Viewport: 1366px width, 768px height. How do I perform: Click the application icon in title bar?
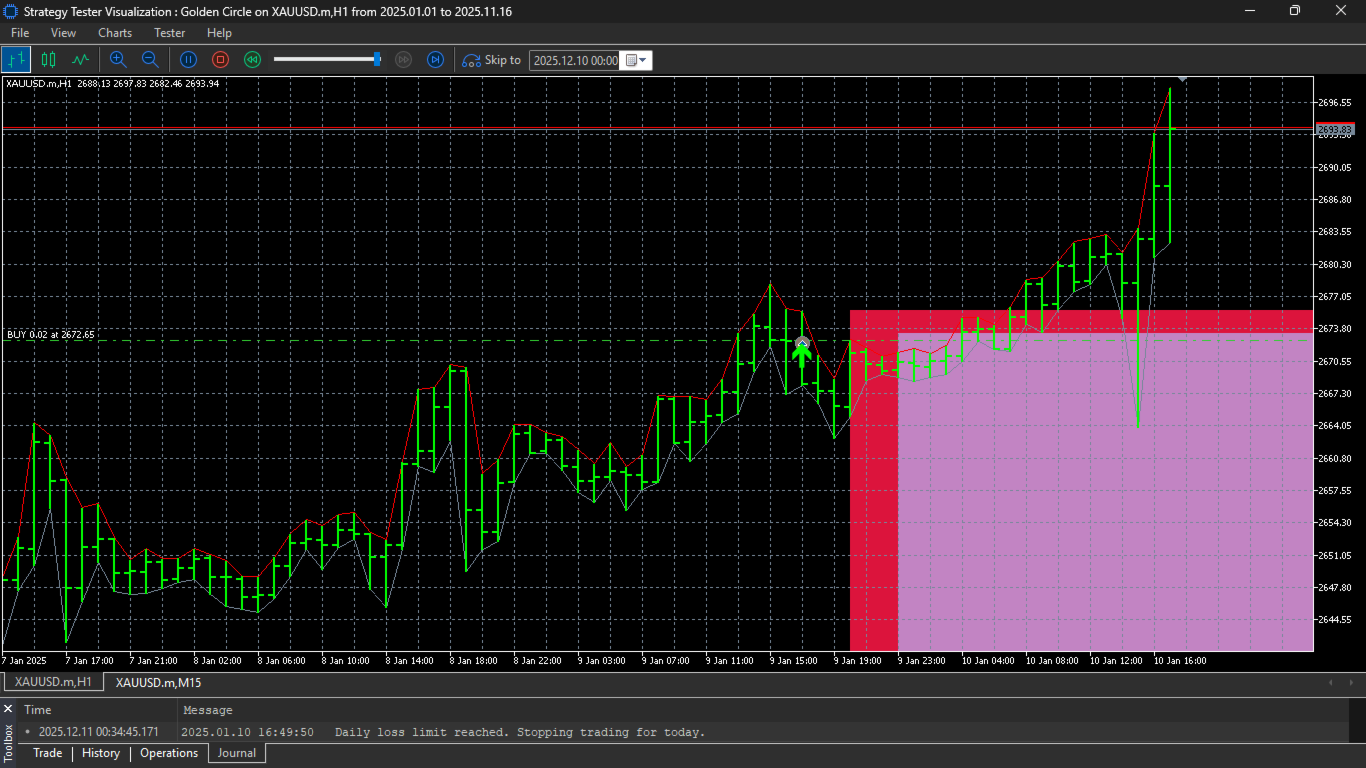(10, 10)
